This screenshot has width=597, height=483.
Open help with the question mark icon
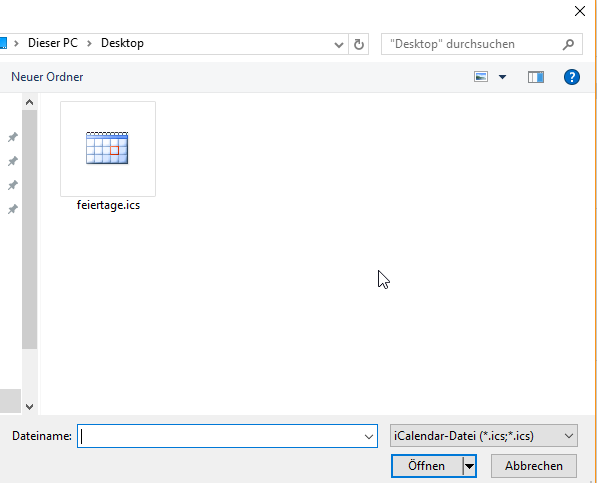571,77
